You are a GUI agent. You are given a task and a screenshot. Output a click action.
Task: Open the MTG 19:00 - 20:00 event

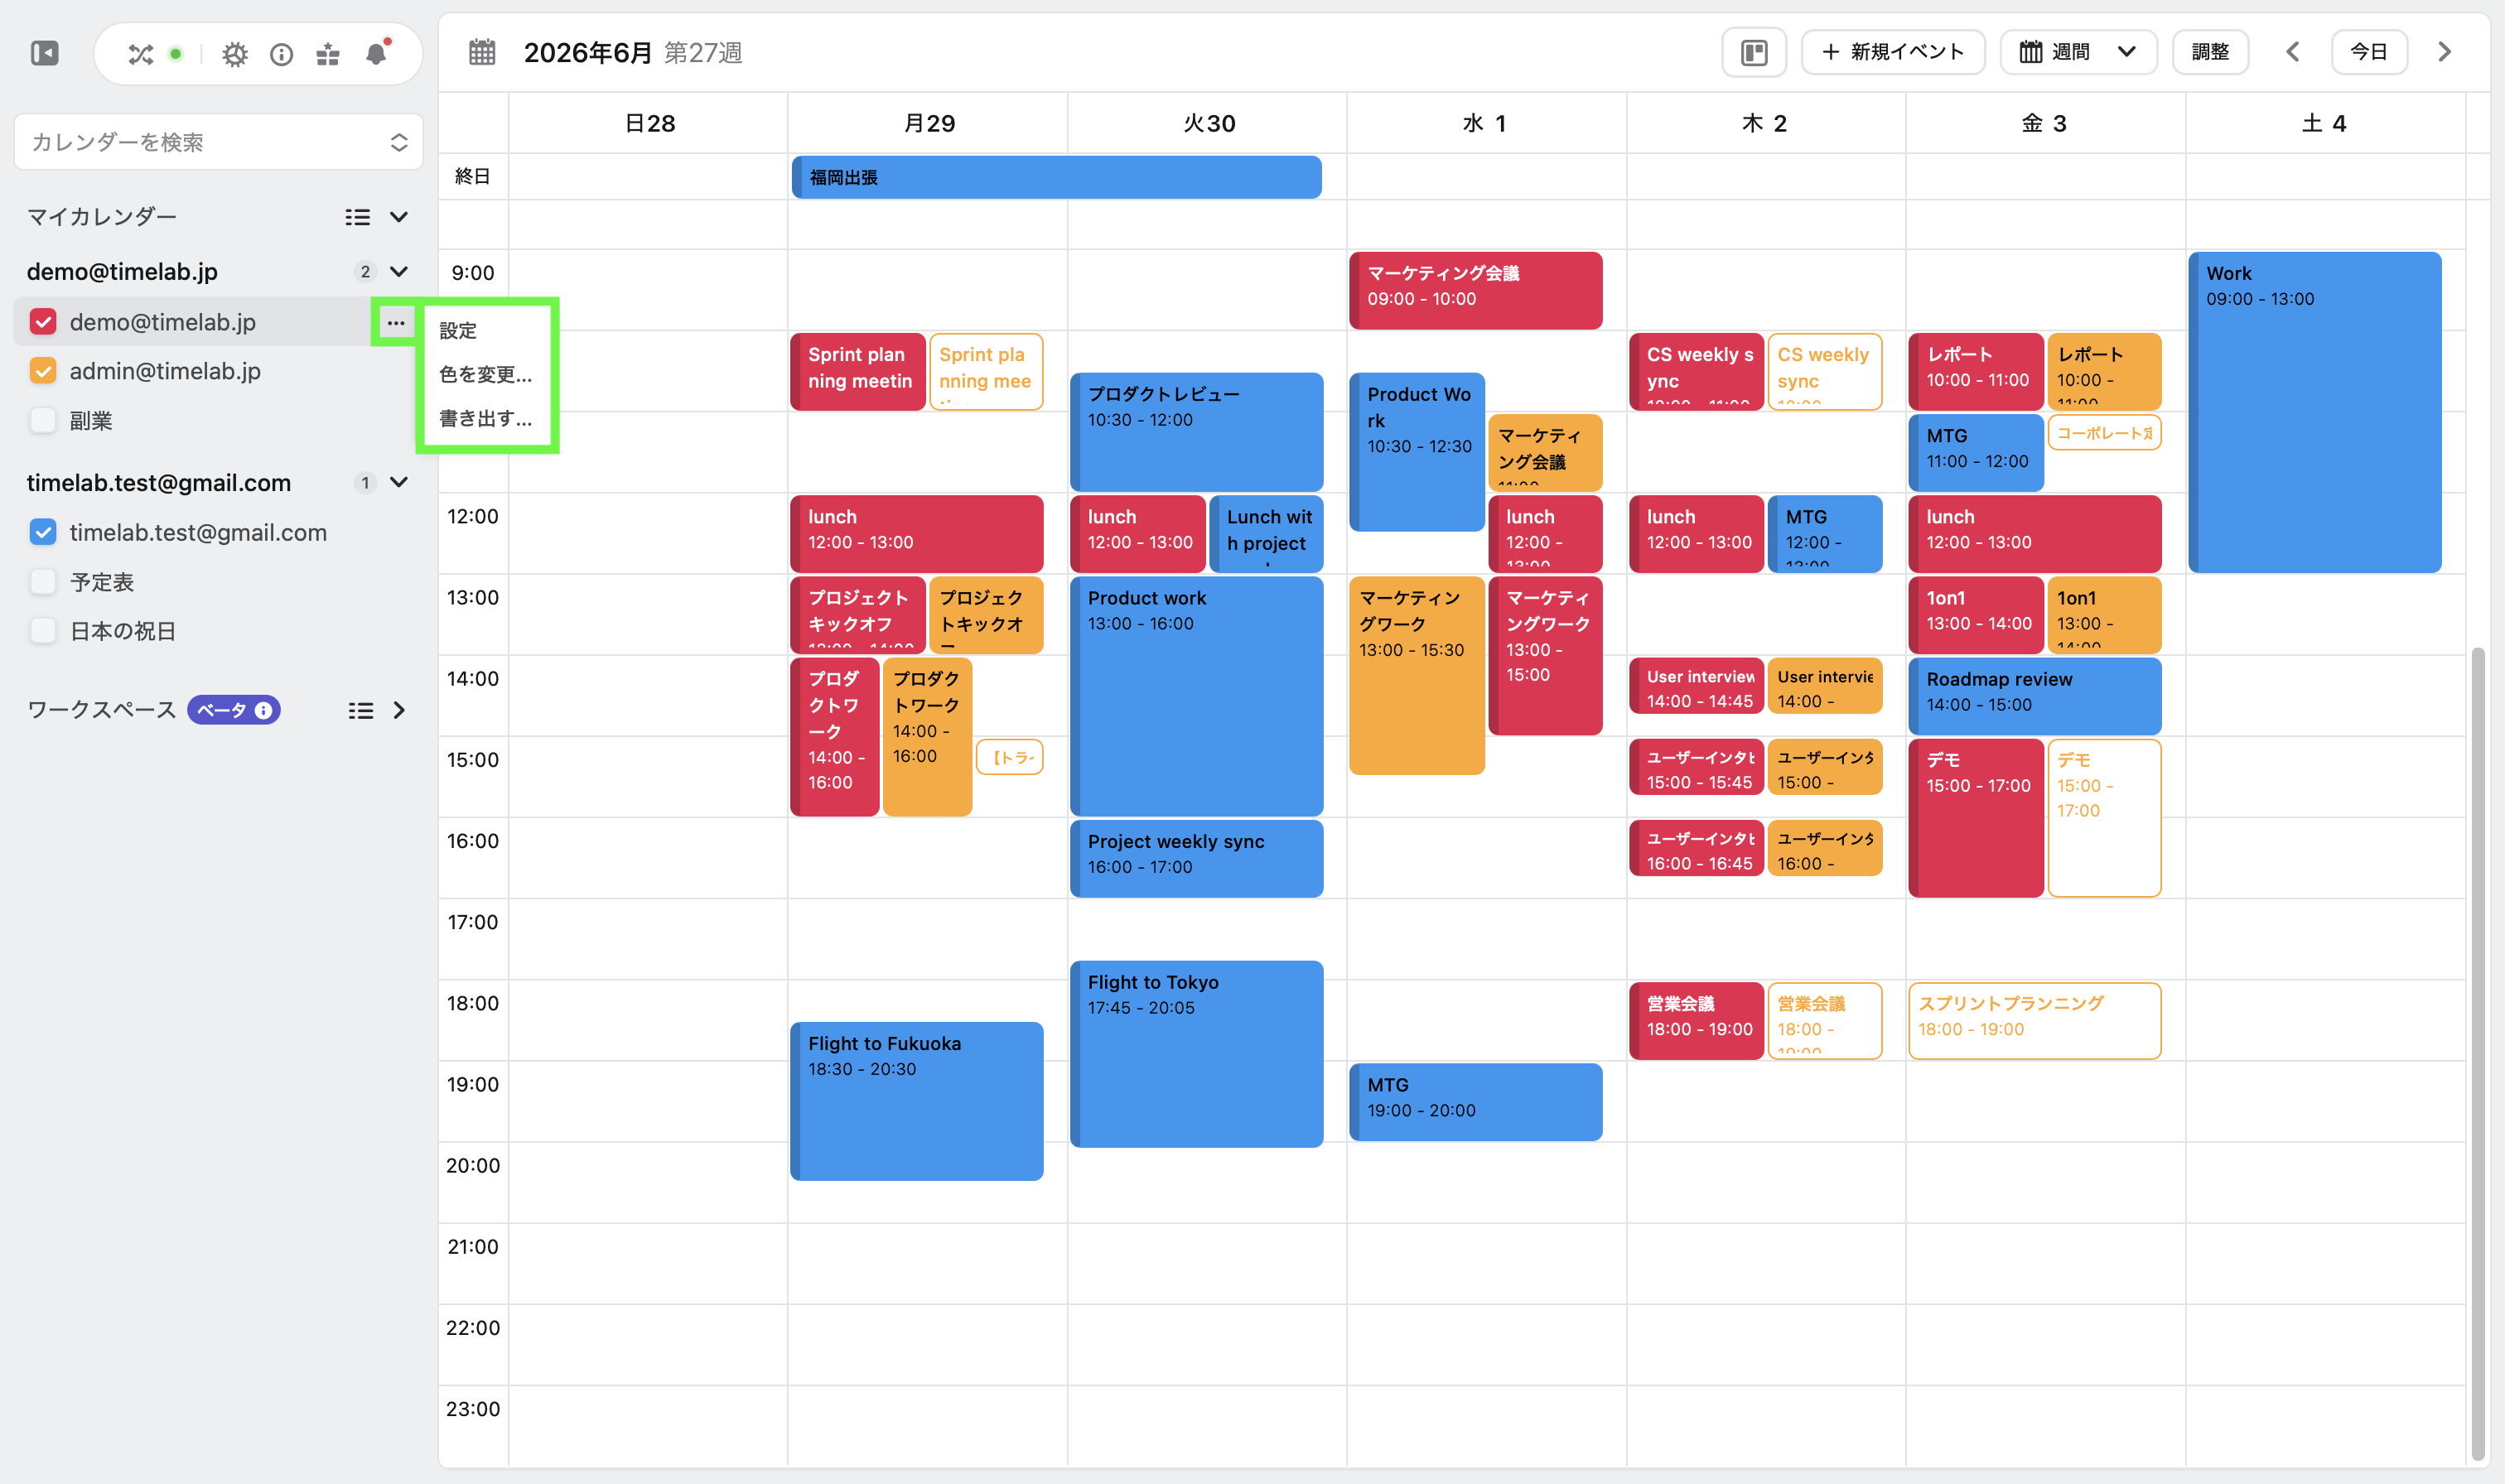(x=1475, y=1102)
